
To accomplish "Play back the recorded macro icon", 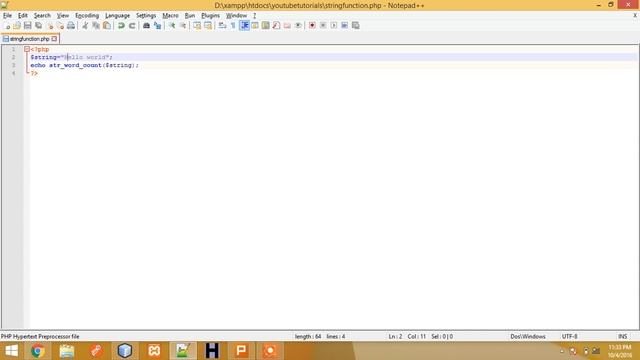I will coord(334,25).
